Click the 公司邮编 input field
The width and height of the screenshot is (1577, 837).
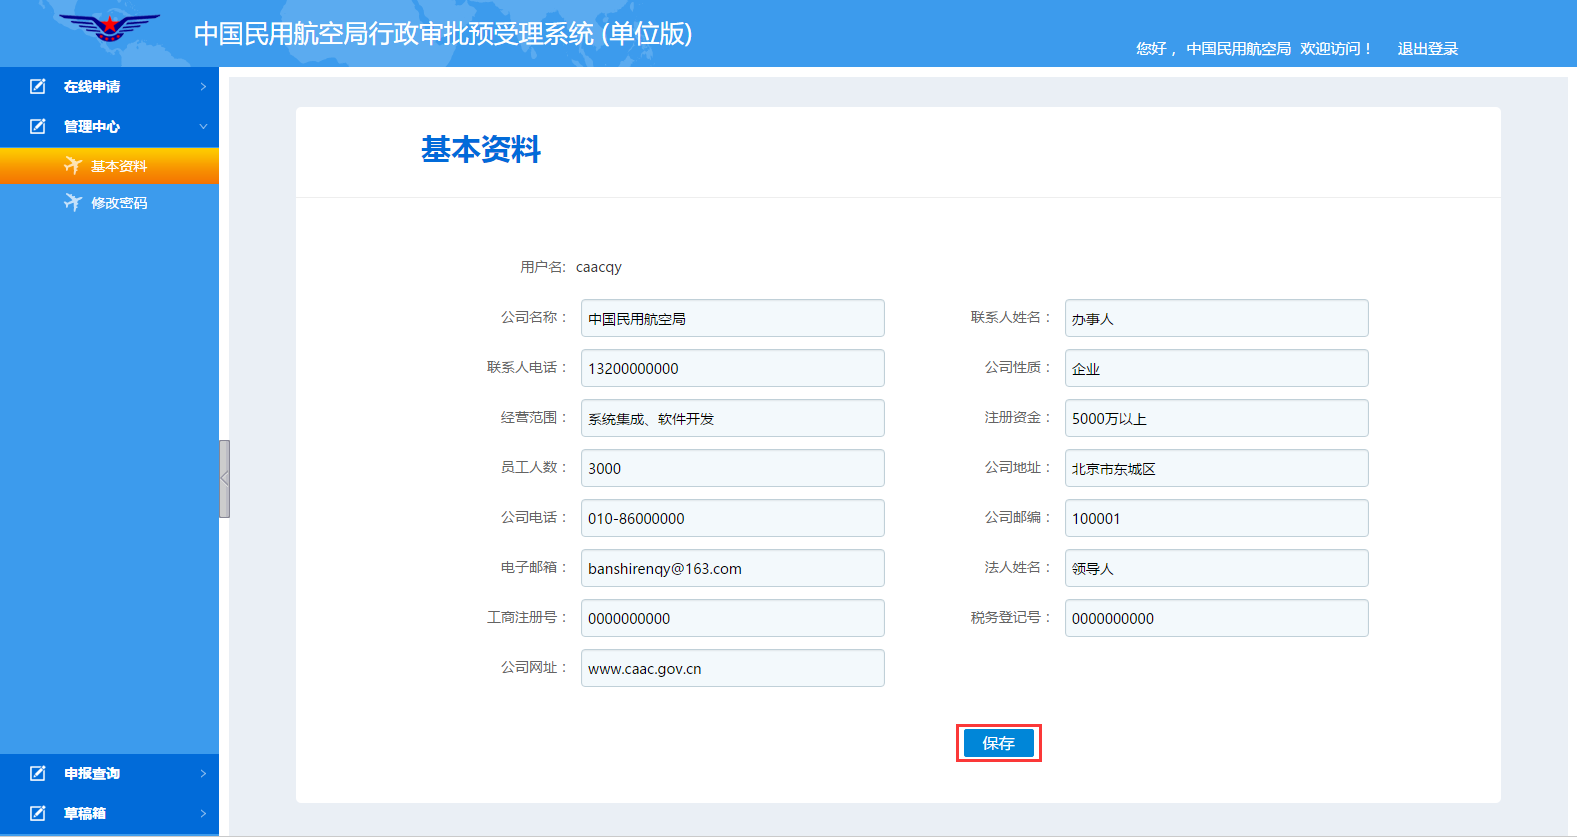click(x=1217, y=518)
